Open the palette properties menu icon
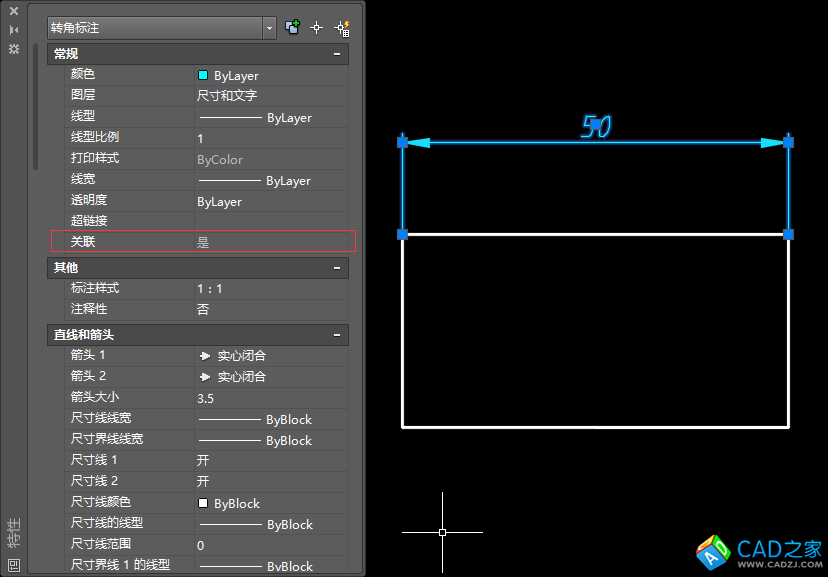The image size is (828, 577). 14,48
